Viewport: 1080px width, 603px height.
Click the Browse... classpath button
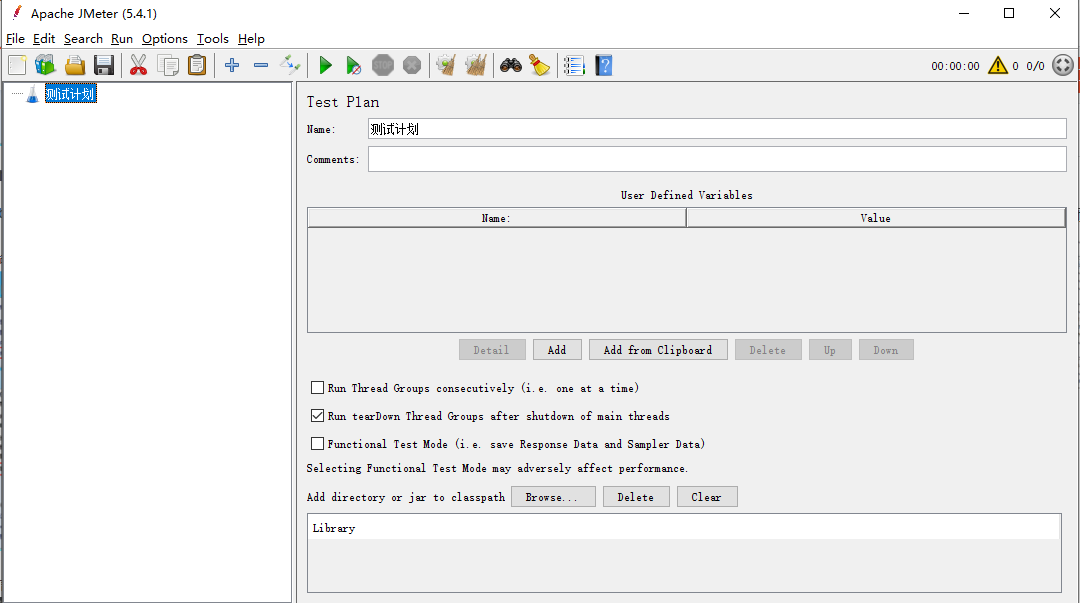pyautogui.click(x=553, y=497)
